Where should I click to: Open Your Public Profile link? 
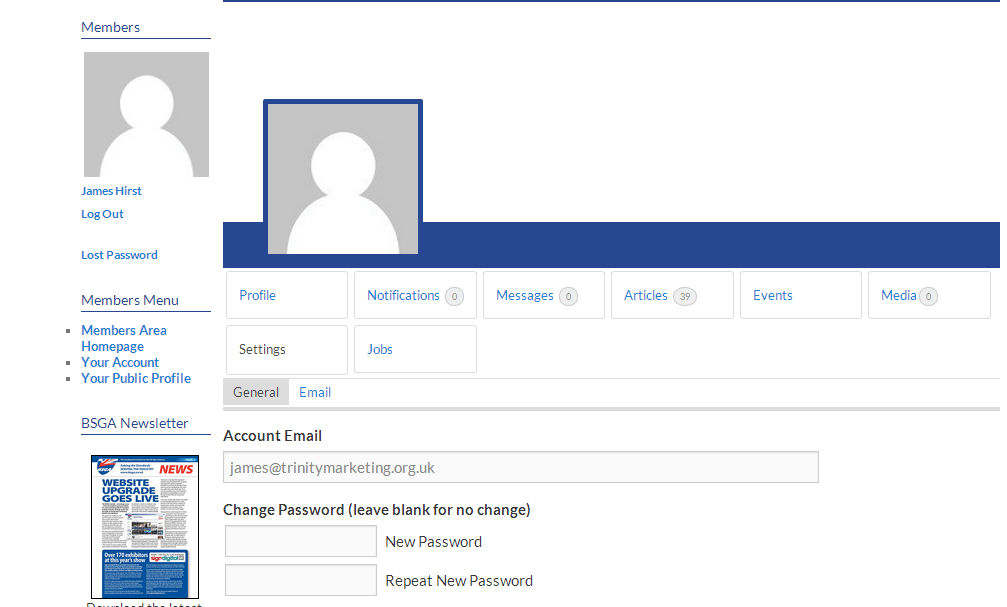coord(136,378)
